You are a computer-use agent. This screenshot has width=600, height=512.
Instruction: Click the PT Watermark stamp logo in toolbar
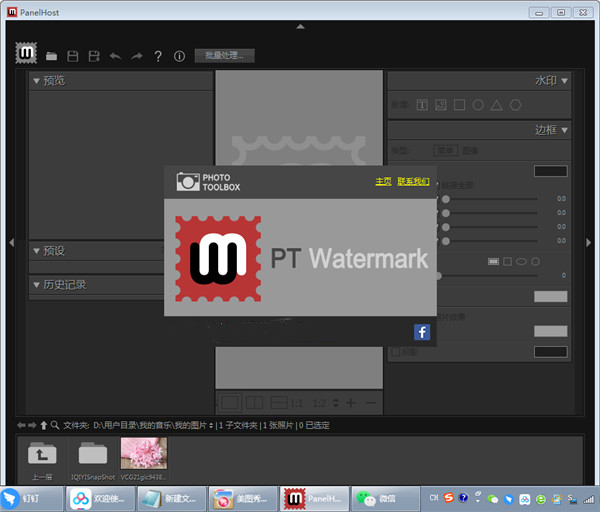click(26, 53)
